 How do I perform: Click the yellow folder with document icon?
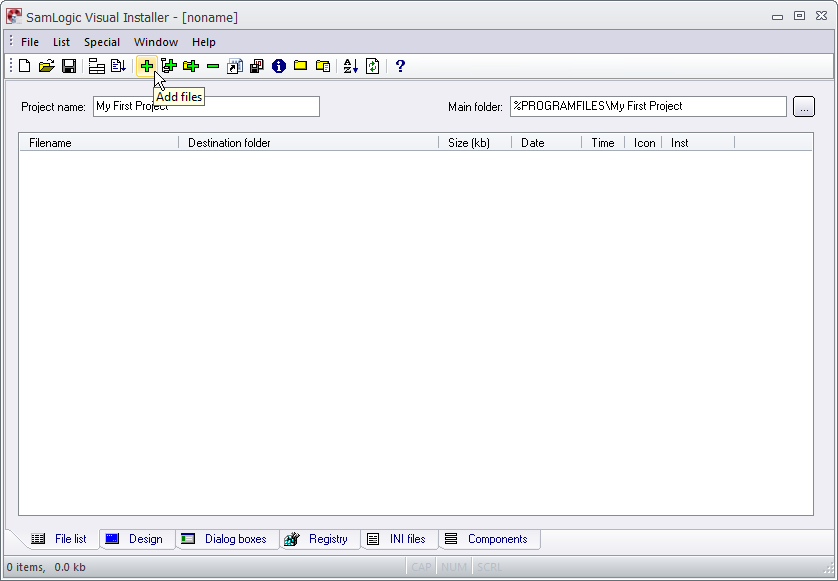[323, 66]
